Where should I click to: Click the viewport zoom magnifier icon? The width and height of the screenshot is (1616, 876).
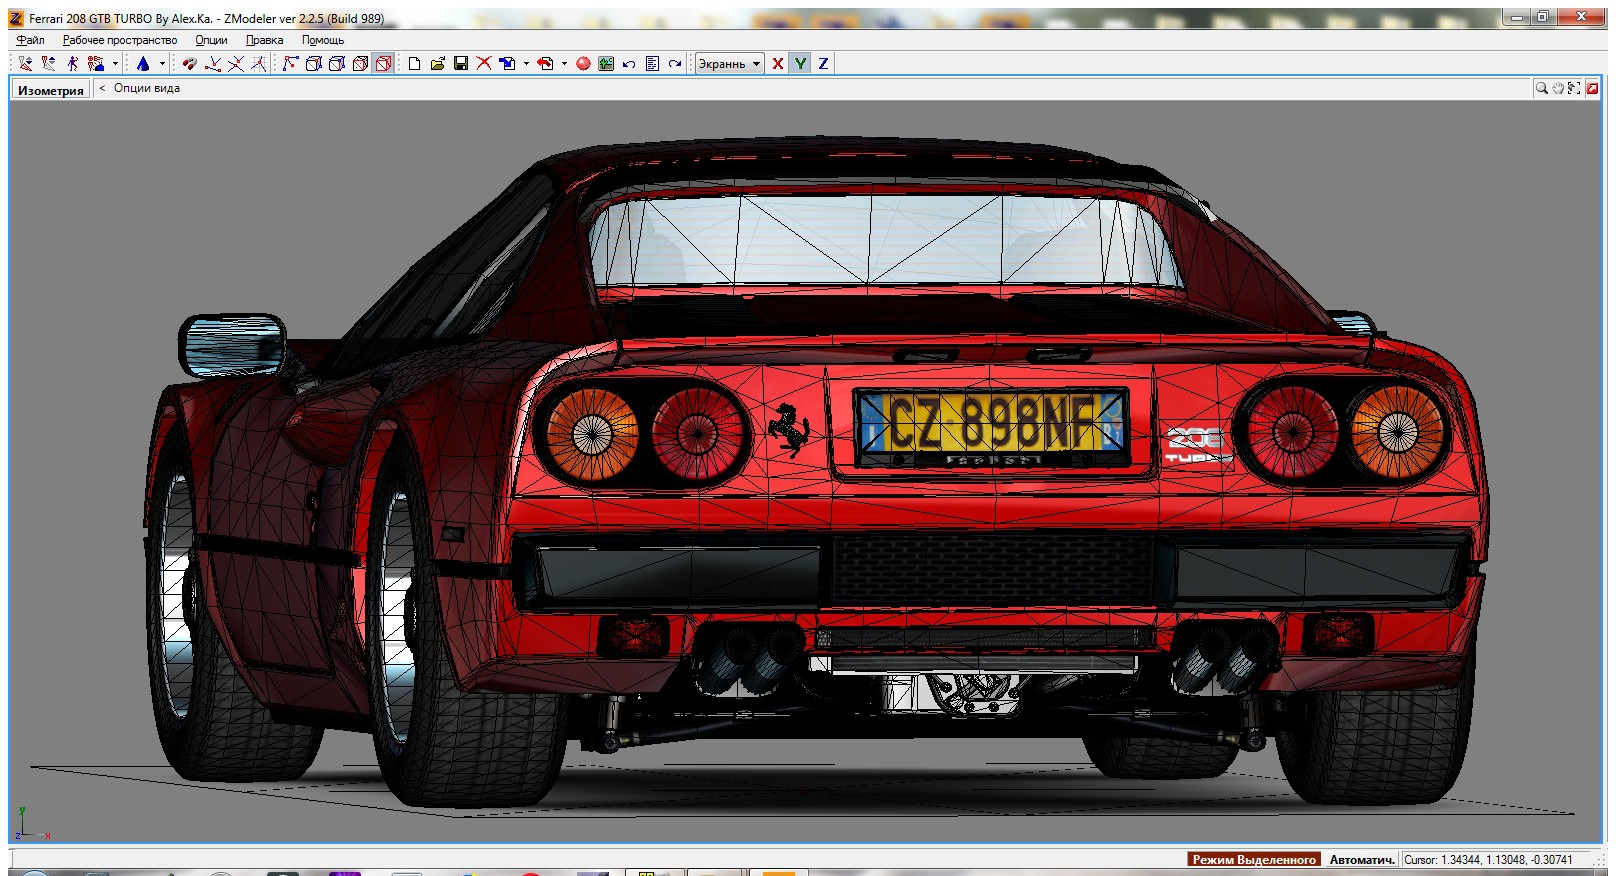[x=1541, y=88]
